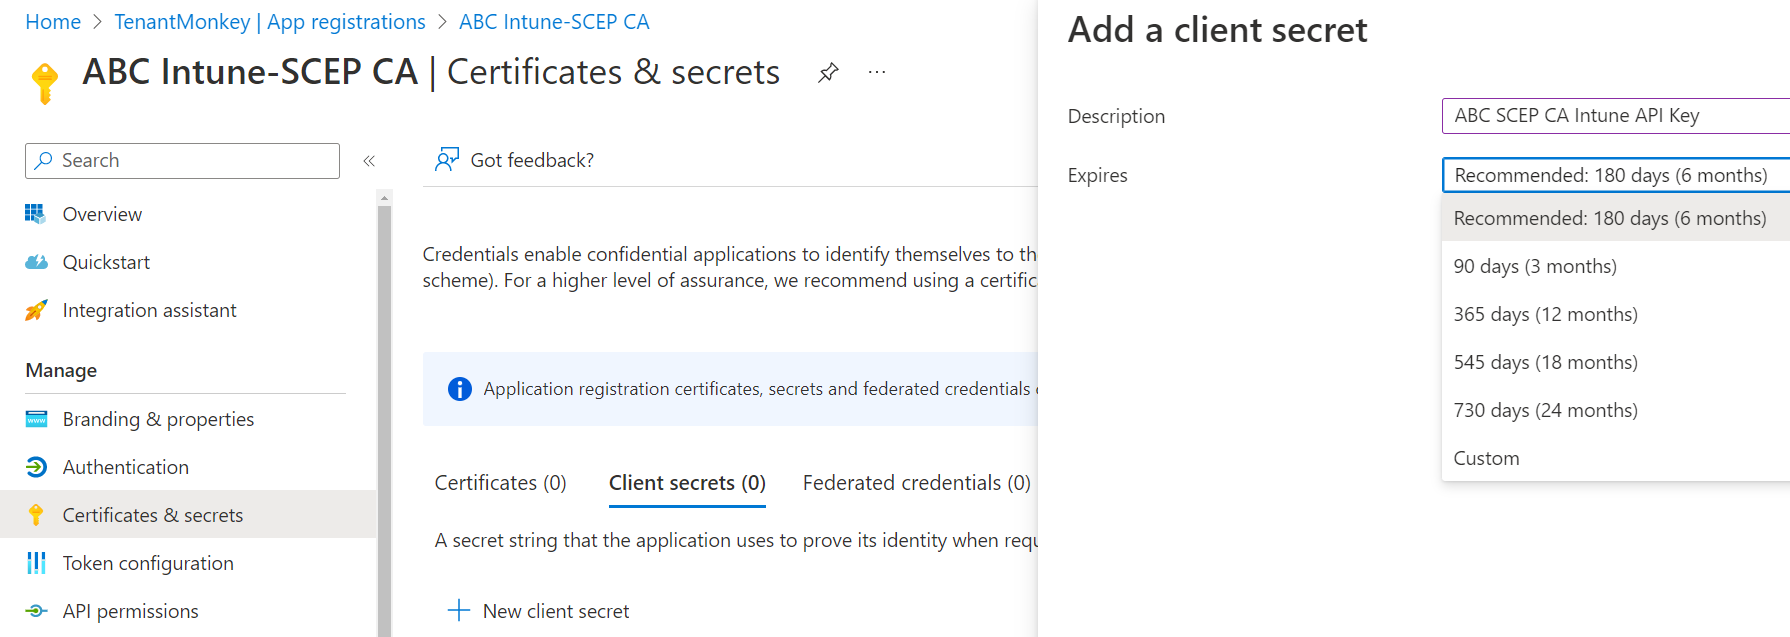Click the sidebar Search box
Image resolution: width=1790 pixels, height=637 pixels.
pos(182,161)
